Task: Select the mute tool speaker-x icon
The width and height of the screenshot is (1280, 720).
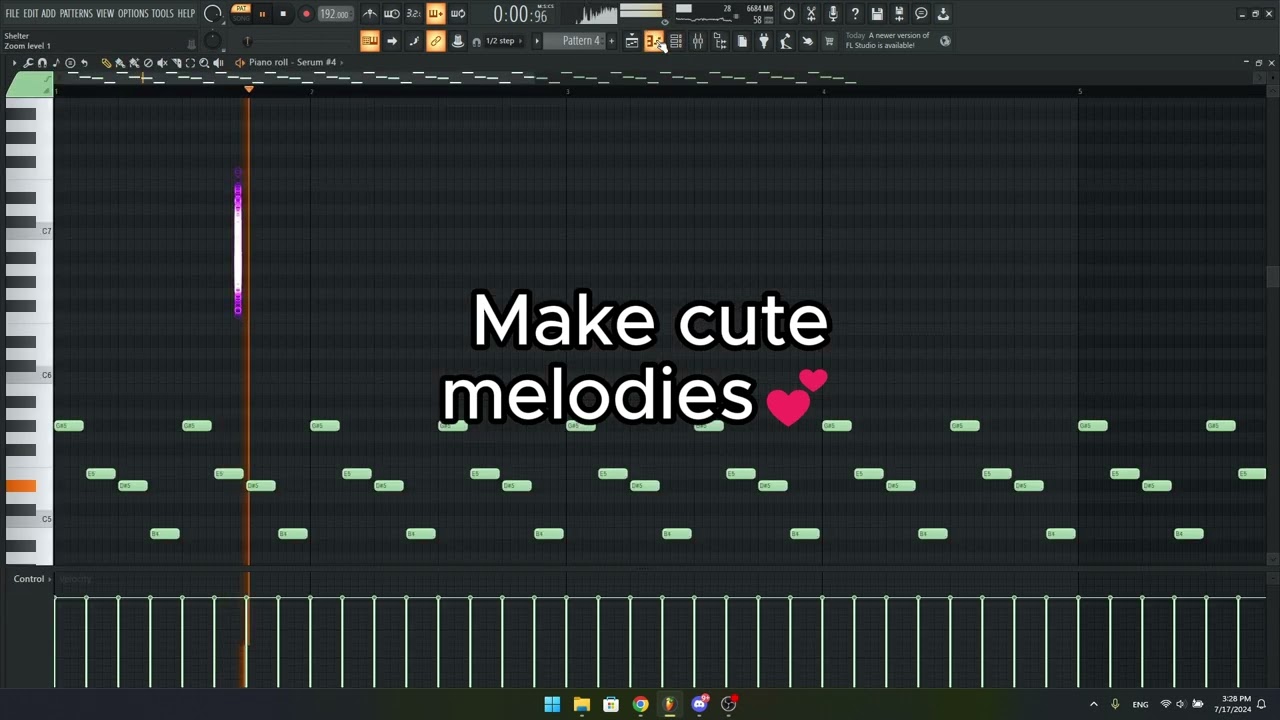Action: [162, 62]
